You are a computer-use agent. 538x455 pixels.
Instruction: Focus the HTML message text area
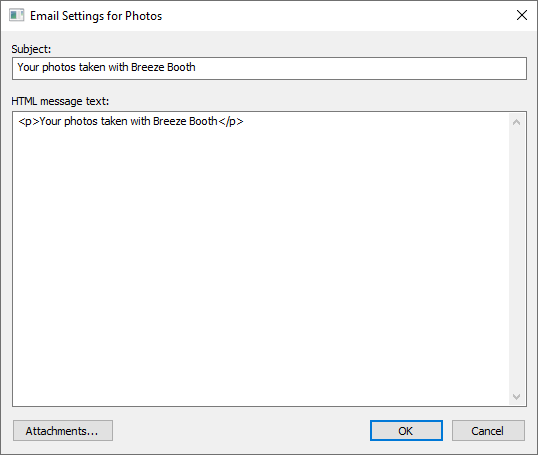click(x=261, y=259)
